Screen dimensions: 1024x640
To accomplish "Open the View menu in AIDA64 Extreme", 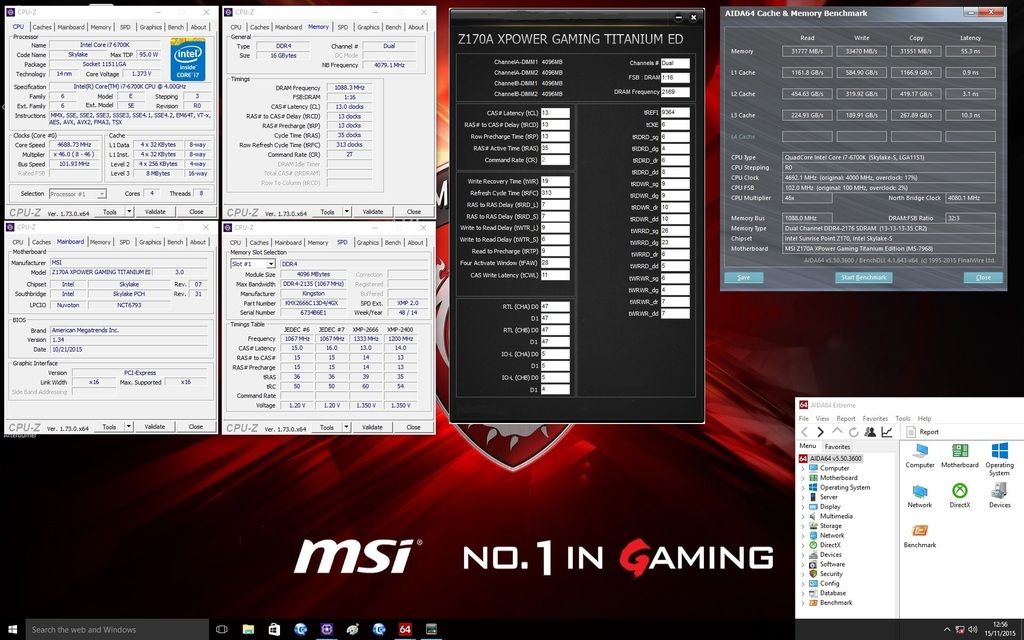I will click(x=822, y=419).
